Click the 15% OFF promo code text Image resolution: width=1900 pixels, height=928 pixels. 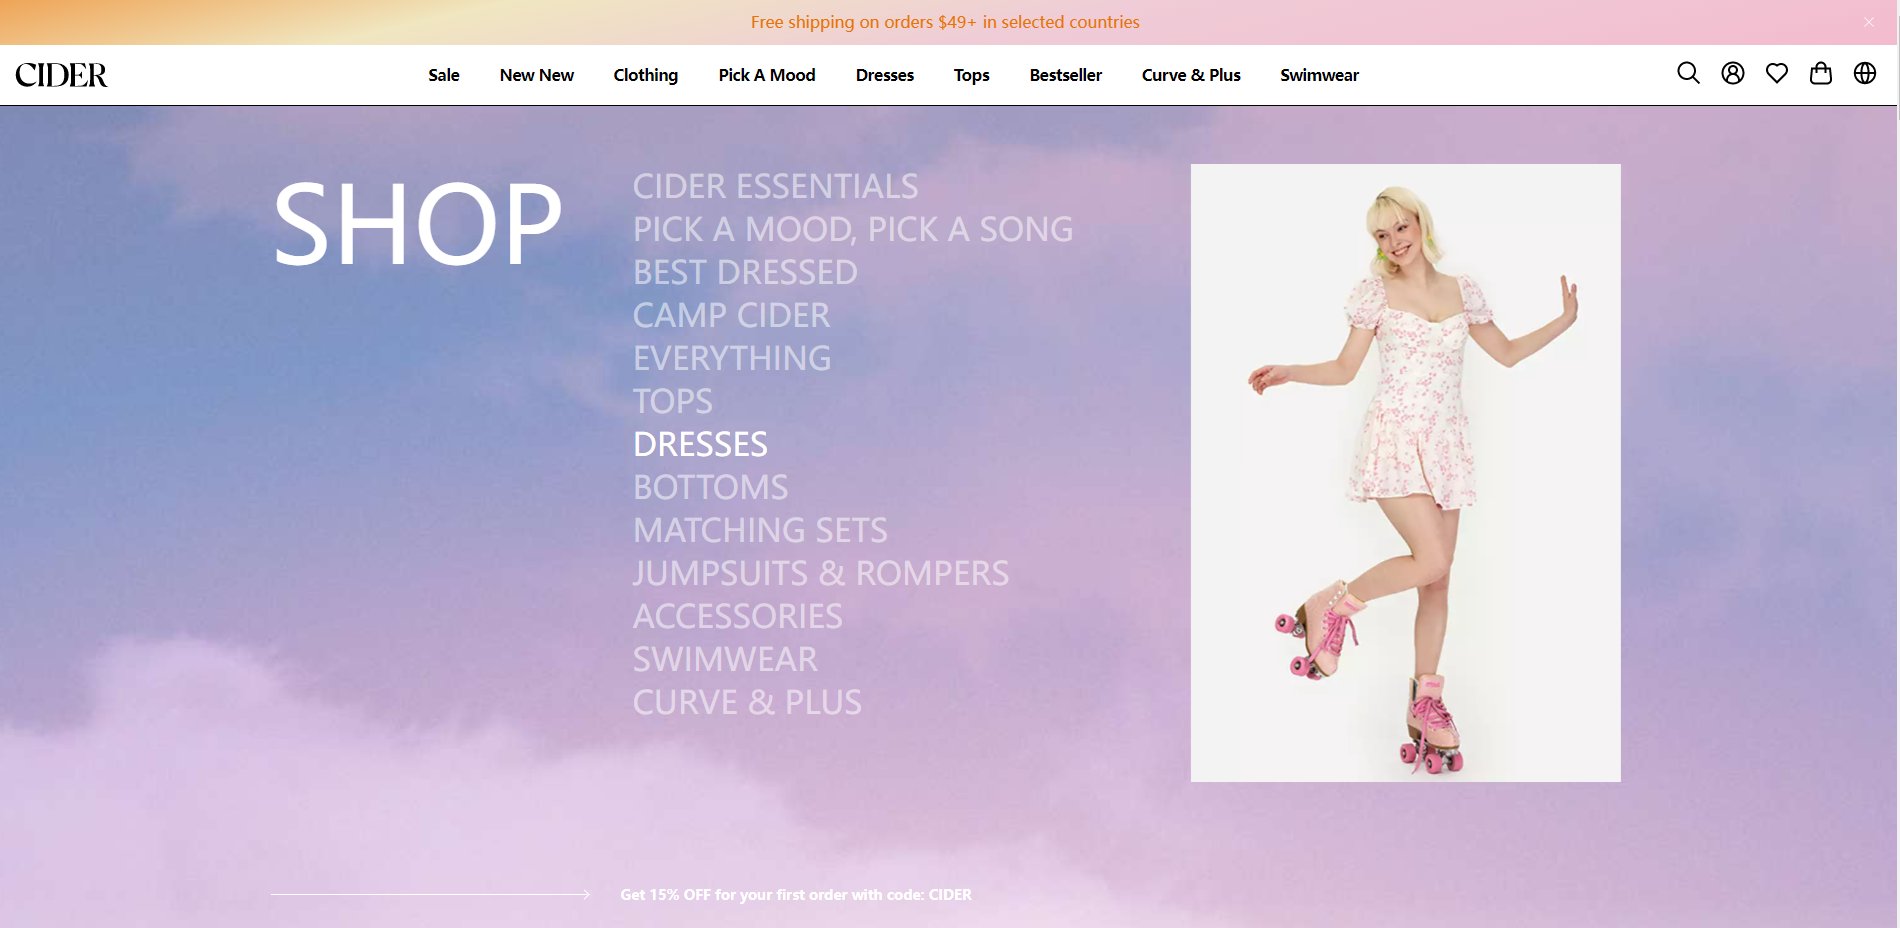point(795,895)
